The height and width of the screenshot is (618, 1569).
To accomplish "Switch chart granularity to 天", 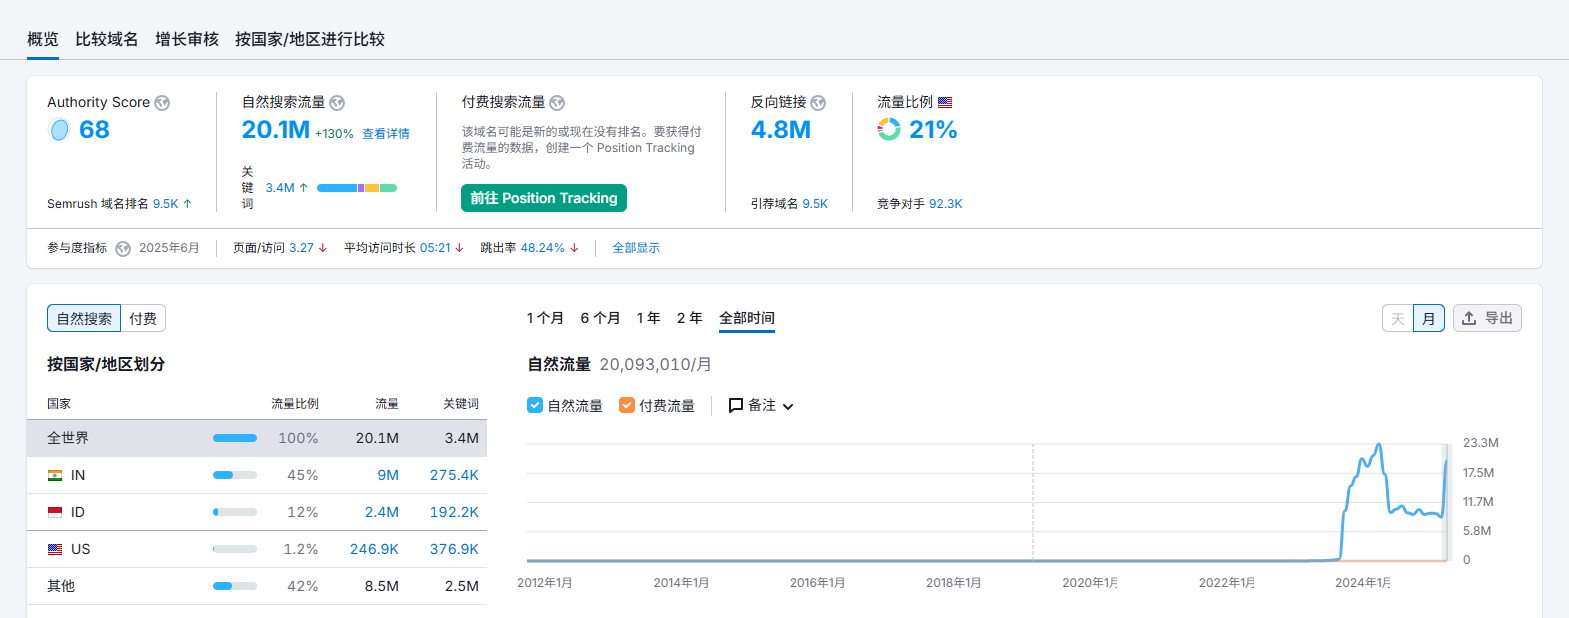I will [1397, 319].
